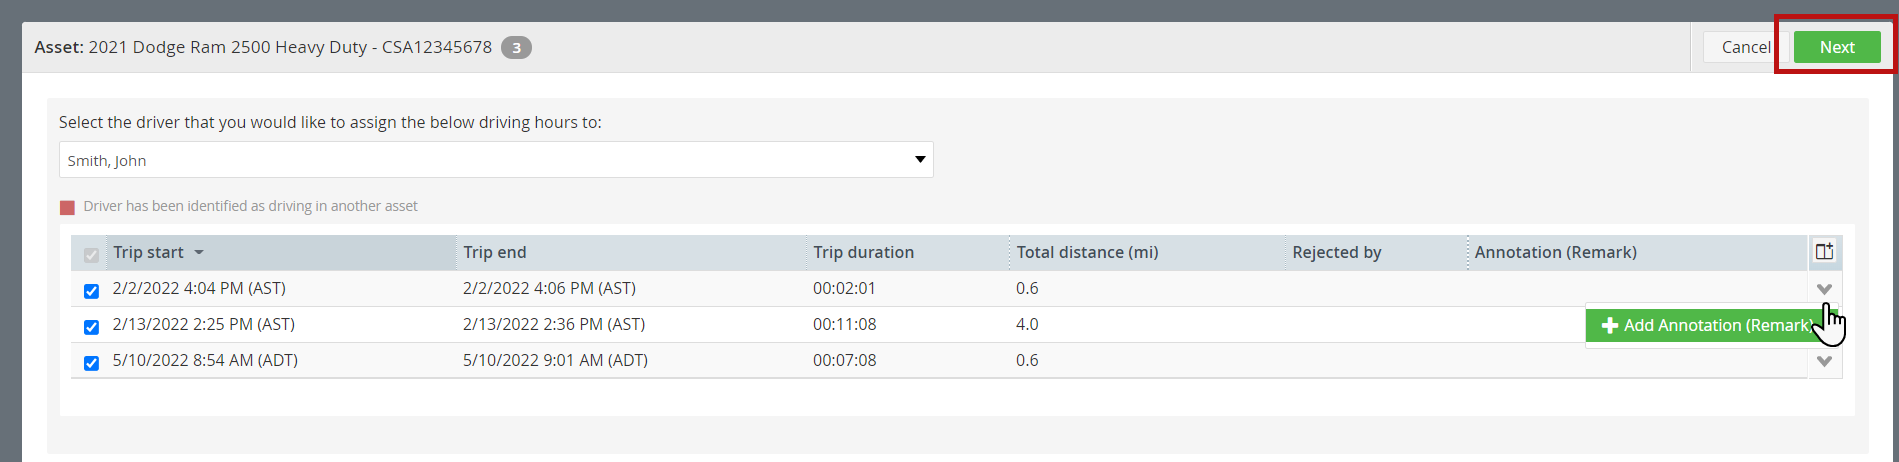Click the trip start text 2/13/2022 2:25 PM (AST)

pos(204,324)
